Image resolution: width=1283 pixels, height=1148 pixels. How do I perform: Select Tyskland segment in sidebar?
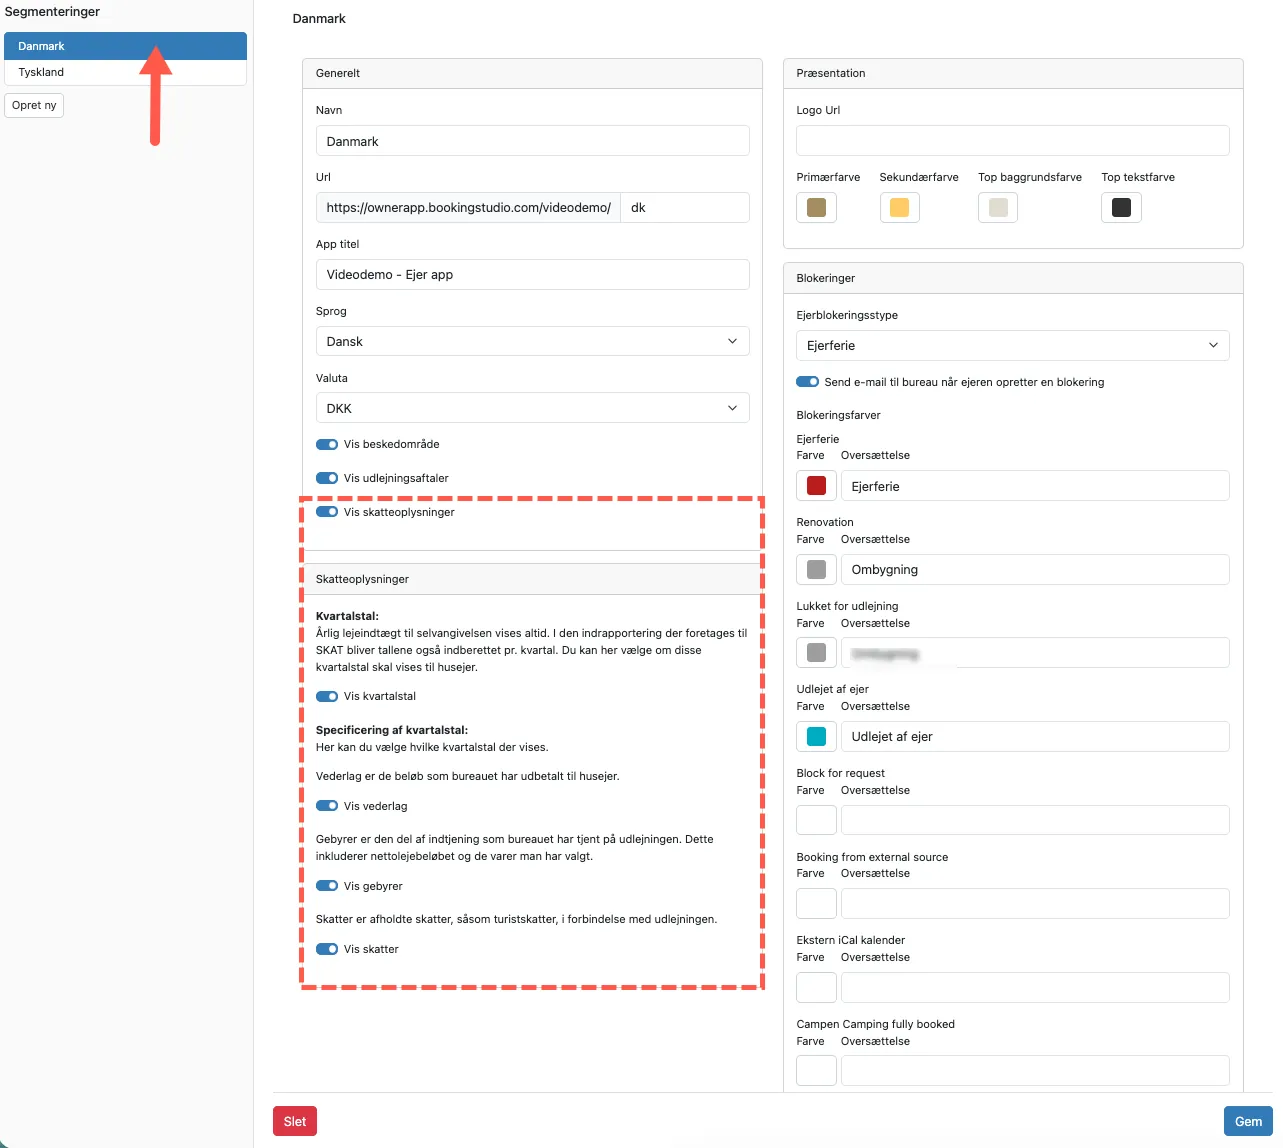[125, 72]
